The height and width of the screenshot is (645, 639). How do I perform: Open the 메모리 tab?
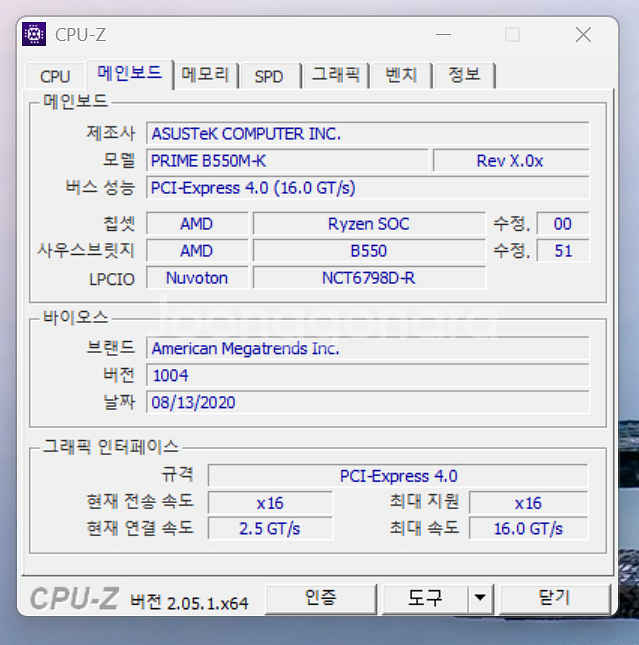coord(205,75)
